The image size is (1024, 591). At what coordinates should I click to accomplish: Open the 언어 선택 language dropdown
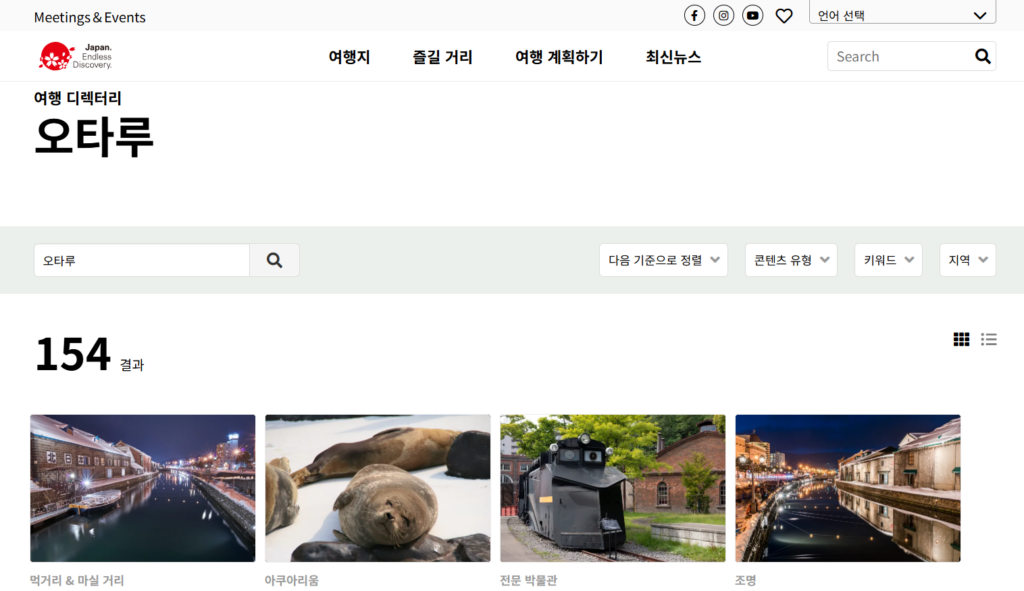(900, 14)
